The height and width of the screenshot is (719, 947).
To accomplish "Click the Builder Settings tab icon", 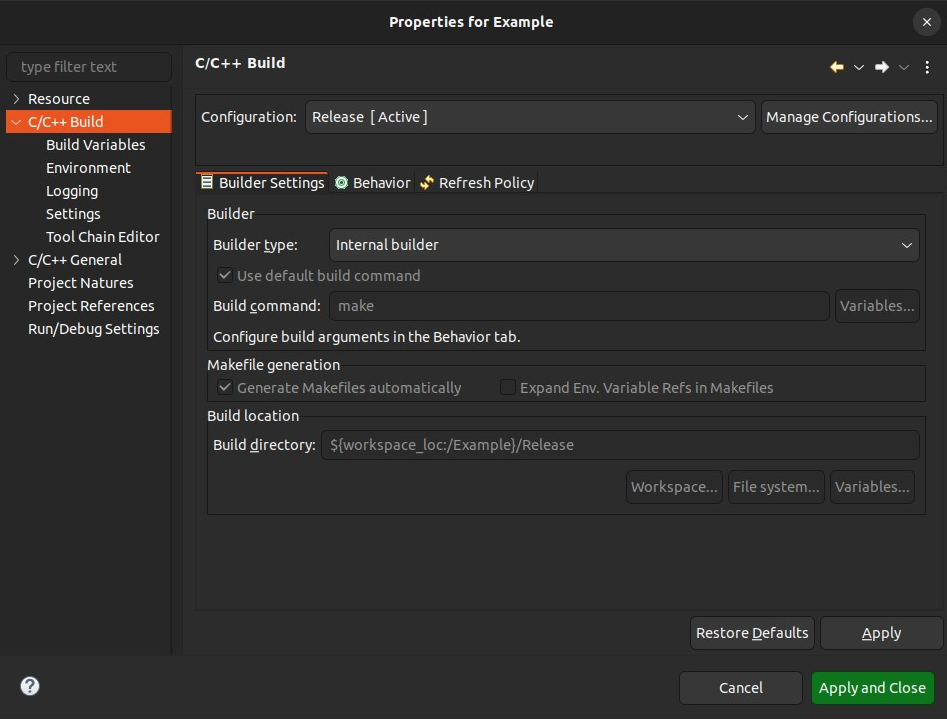I will [207, 182].
